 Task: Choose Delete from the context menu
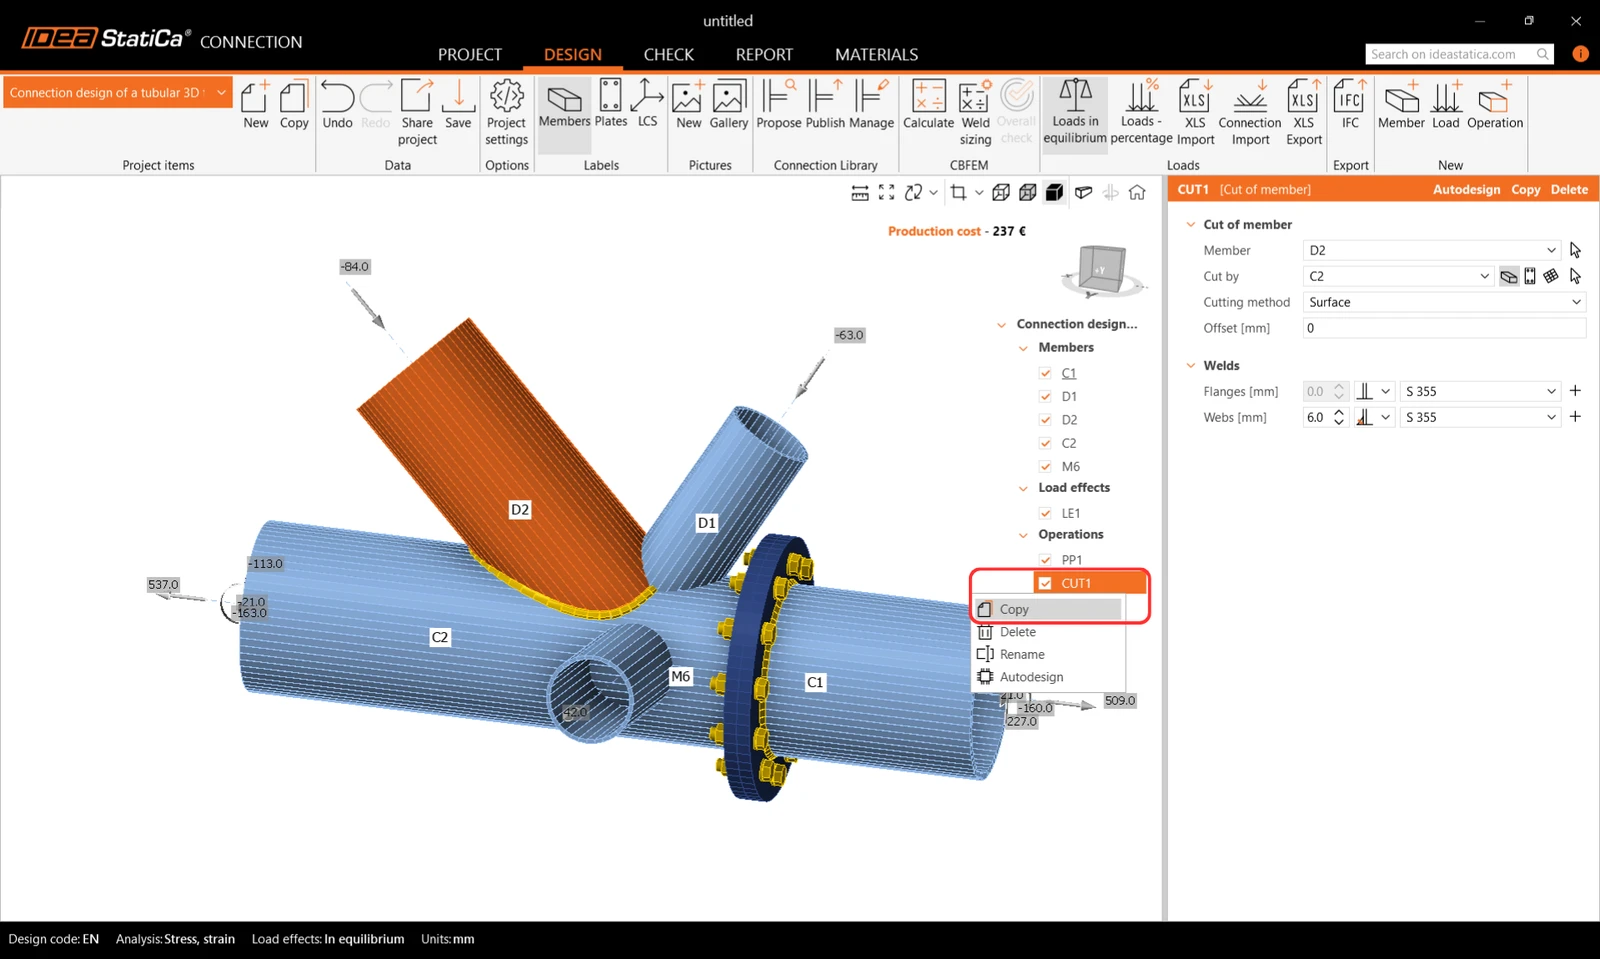pyautogui.click(x=1048, y=632)
